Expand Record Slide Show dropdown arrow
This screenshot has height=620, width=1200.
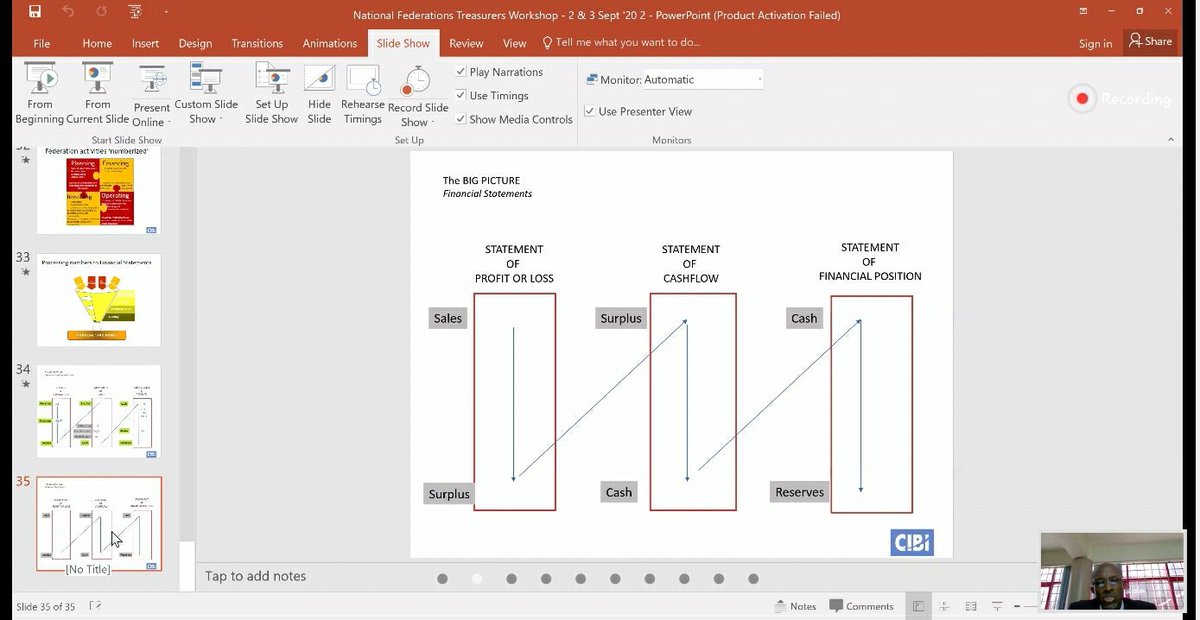(433, 123)
